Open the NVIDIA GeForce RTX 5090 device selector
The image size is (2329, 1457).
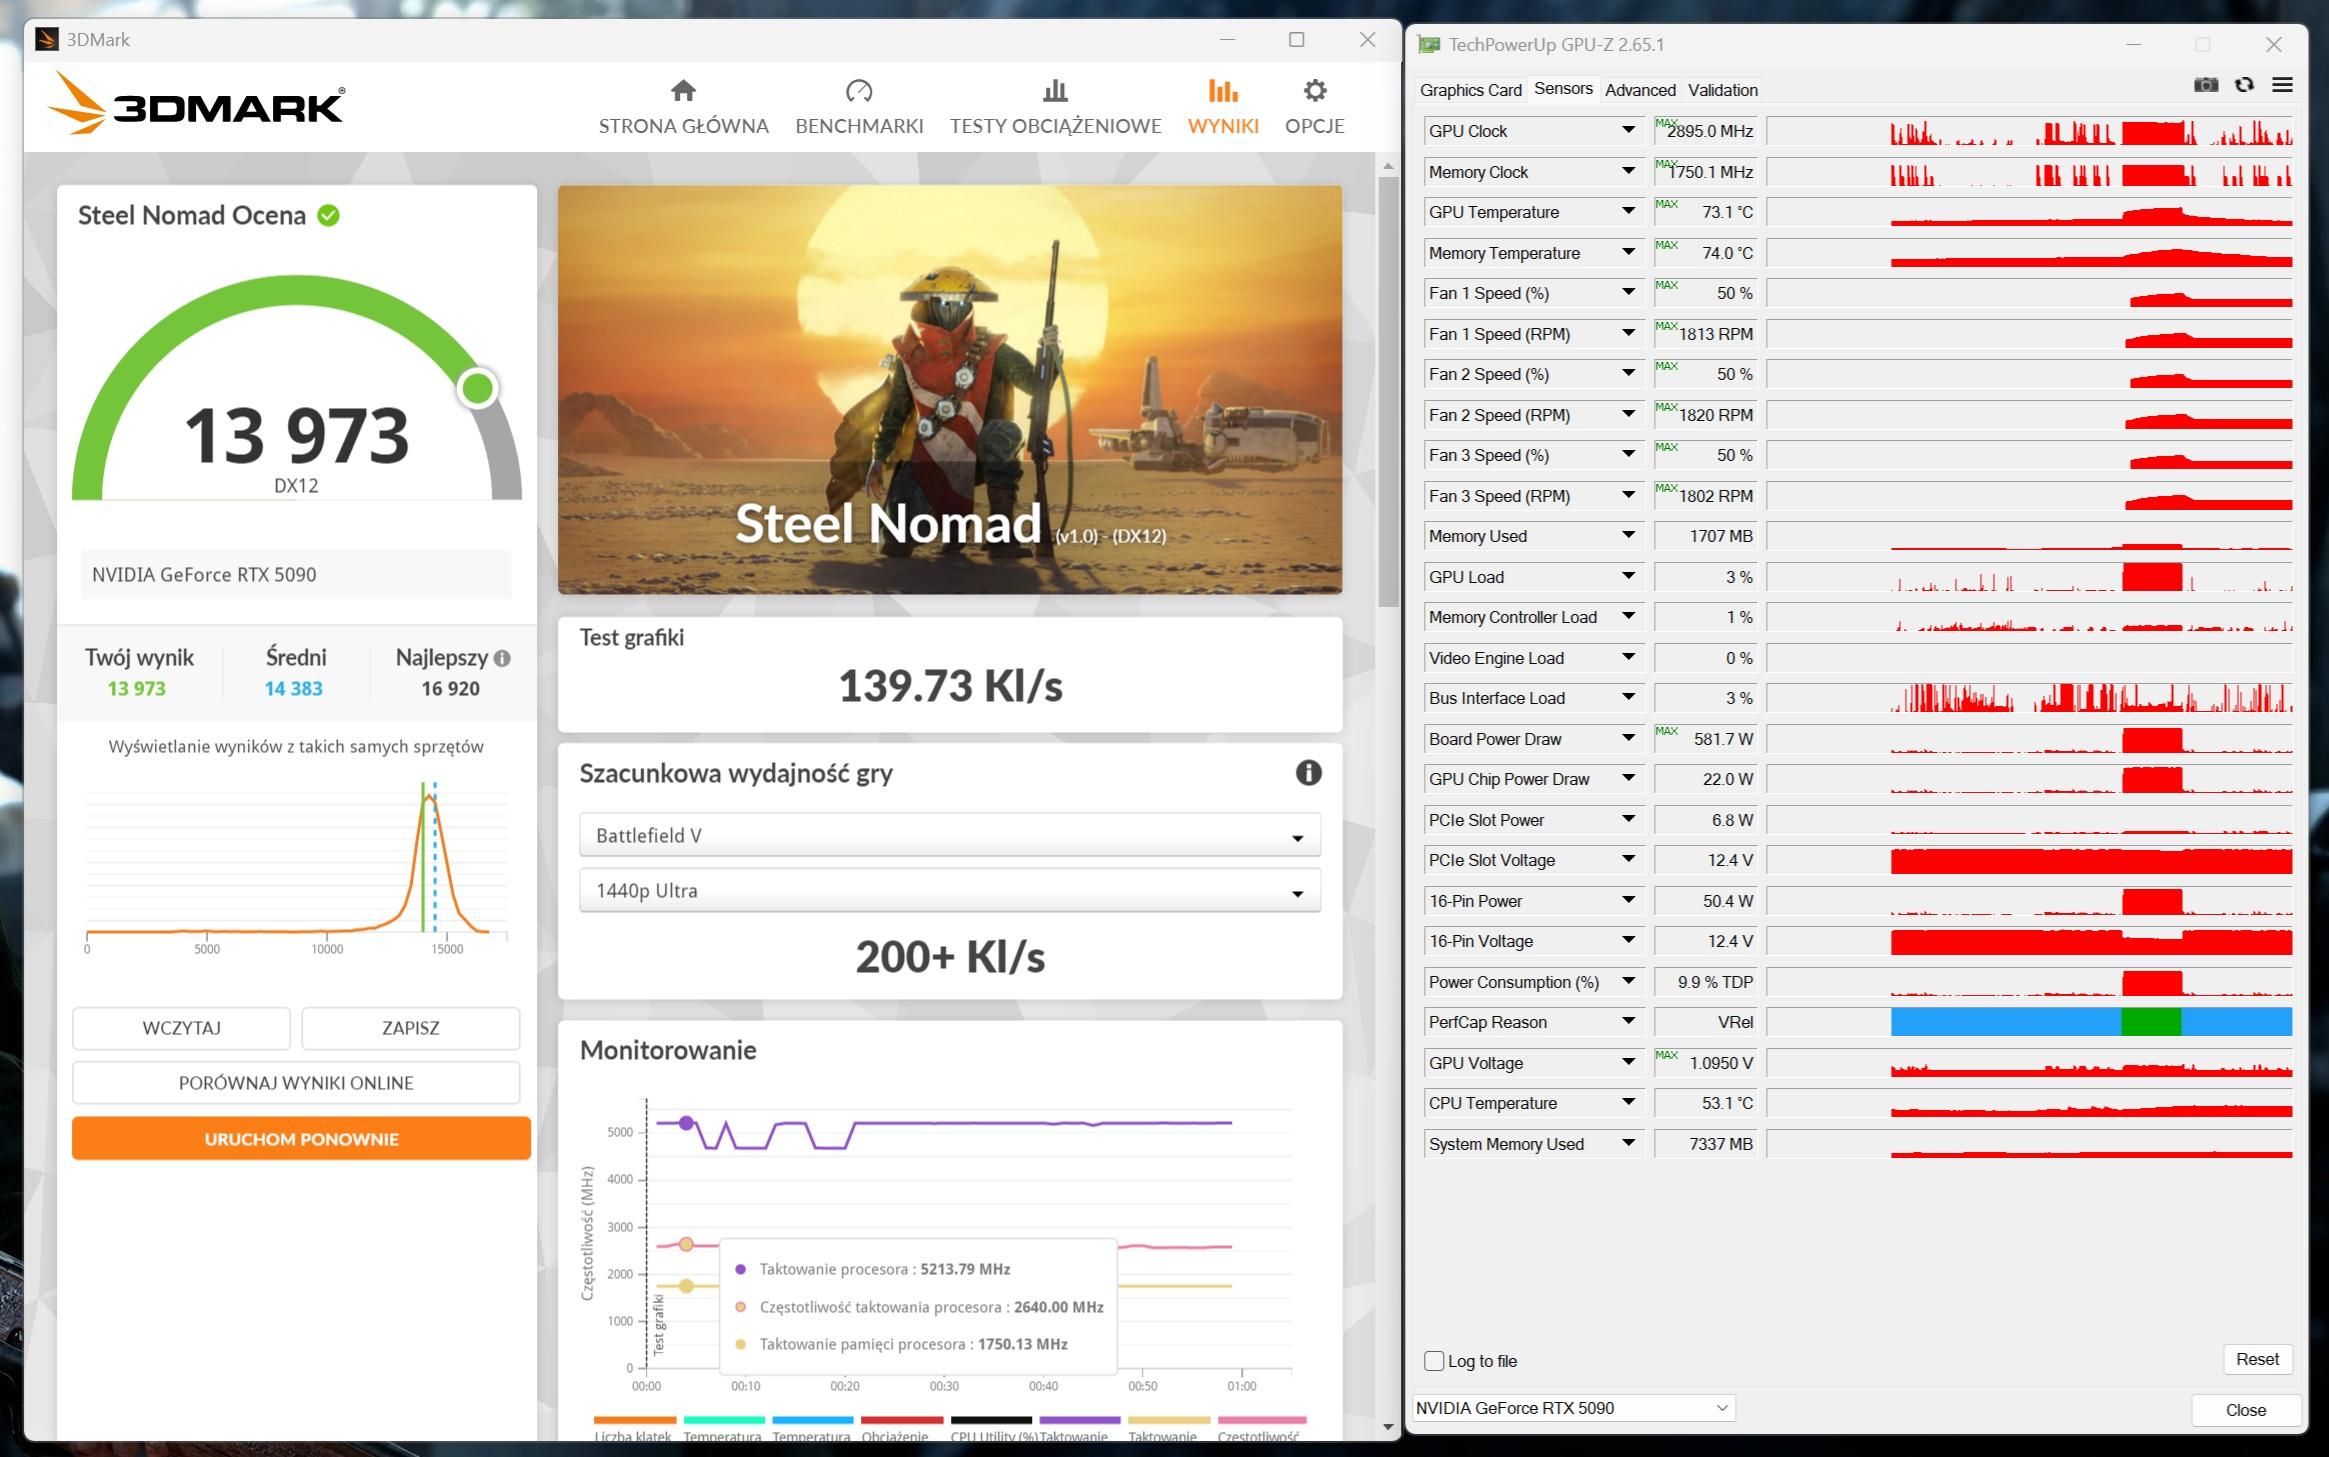click(1573, 1408)
